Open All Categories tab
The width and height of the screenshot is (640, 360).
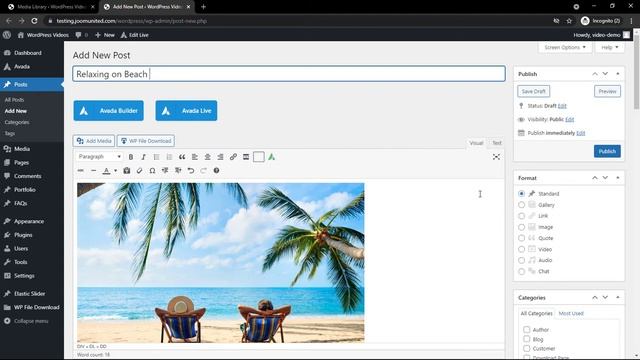point(536,313)
